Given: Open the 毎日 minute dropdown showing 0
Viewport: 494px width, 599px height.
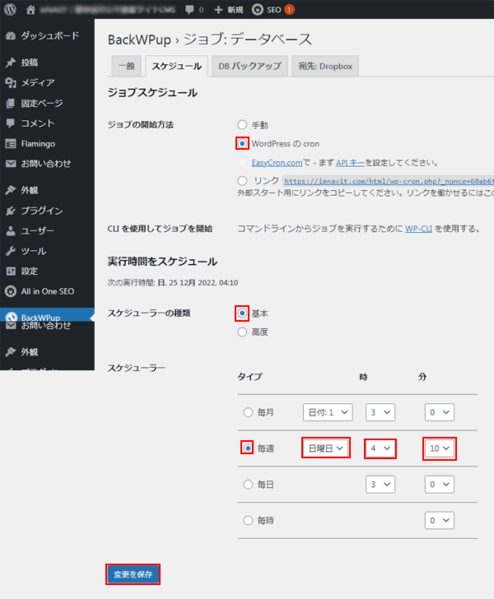Looking at the screenshot, I should tap(439, 484).
